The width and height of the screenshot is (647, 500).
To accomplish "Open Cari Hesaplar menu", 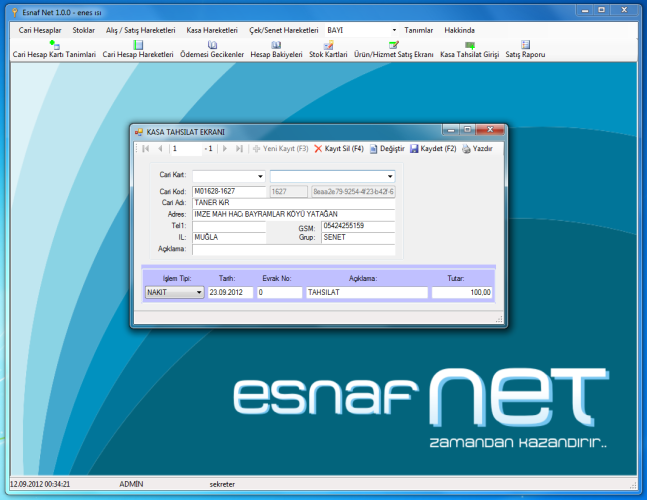I will [x=40, y=30].
